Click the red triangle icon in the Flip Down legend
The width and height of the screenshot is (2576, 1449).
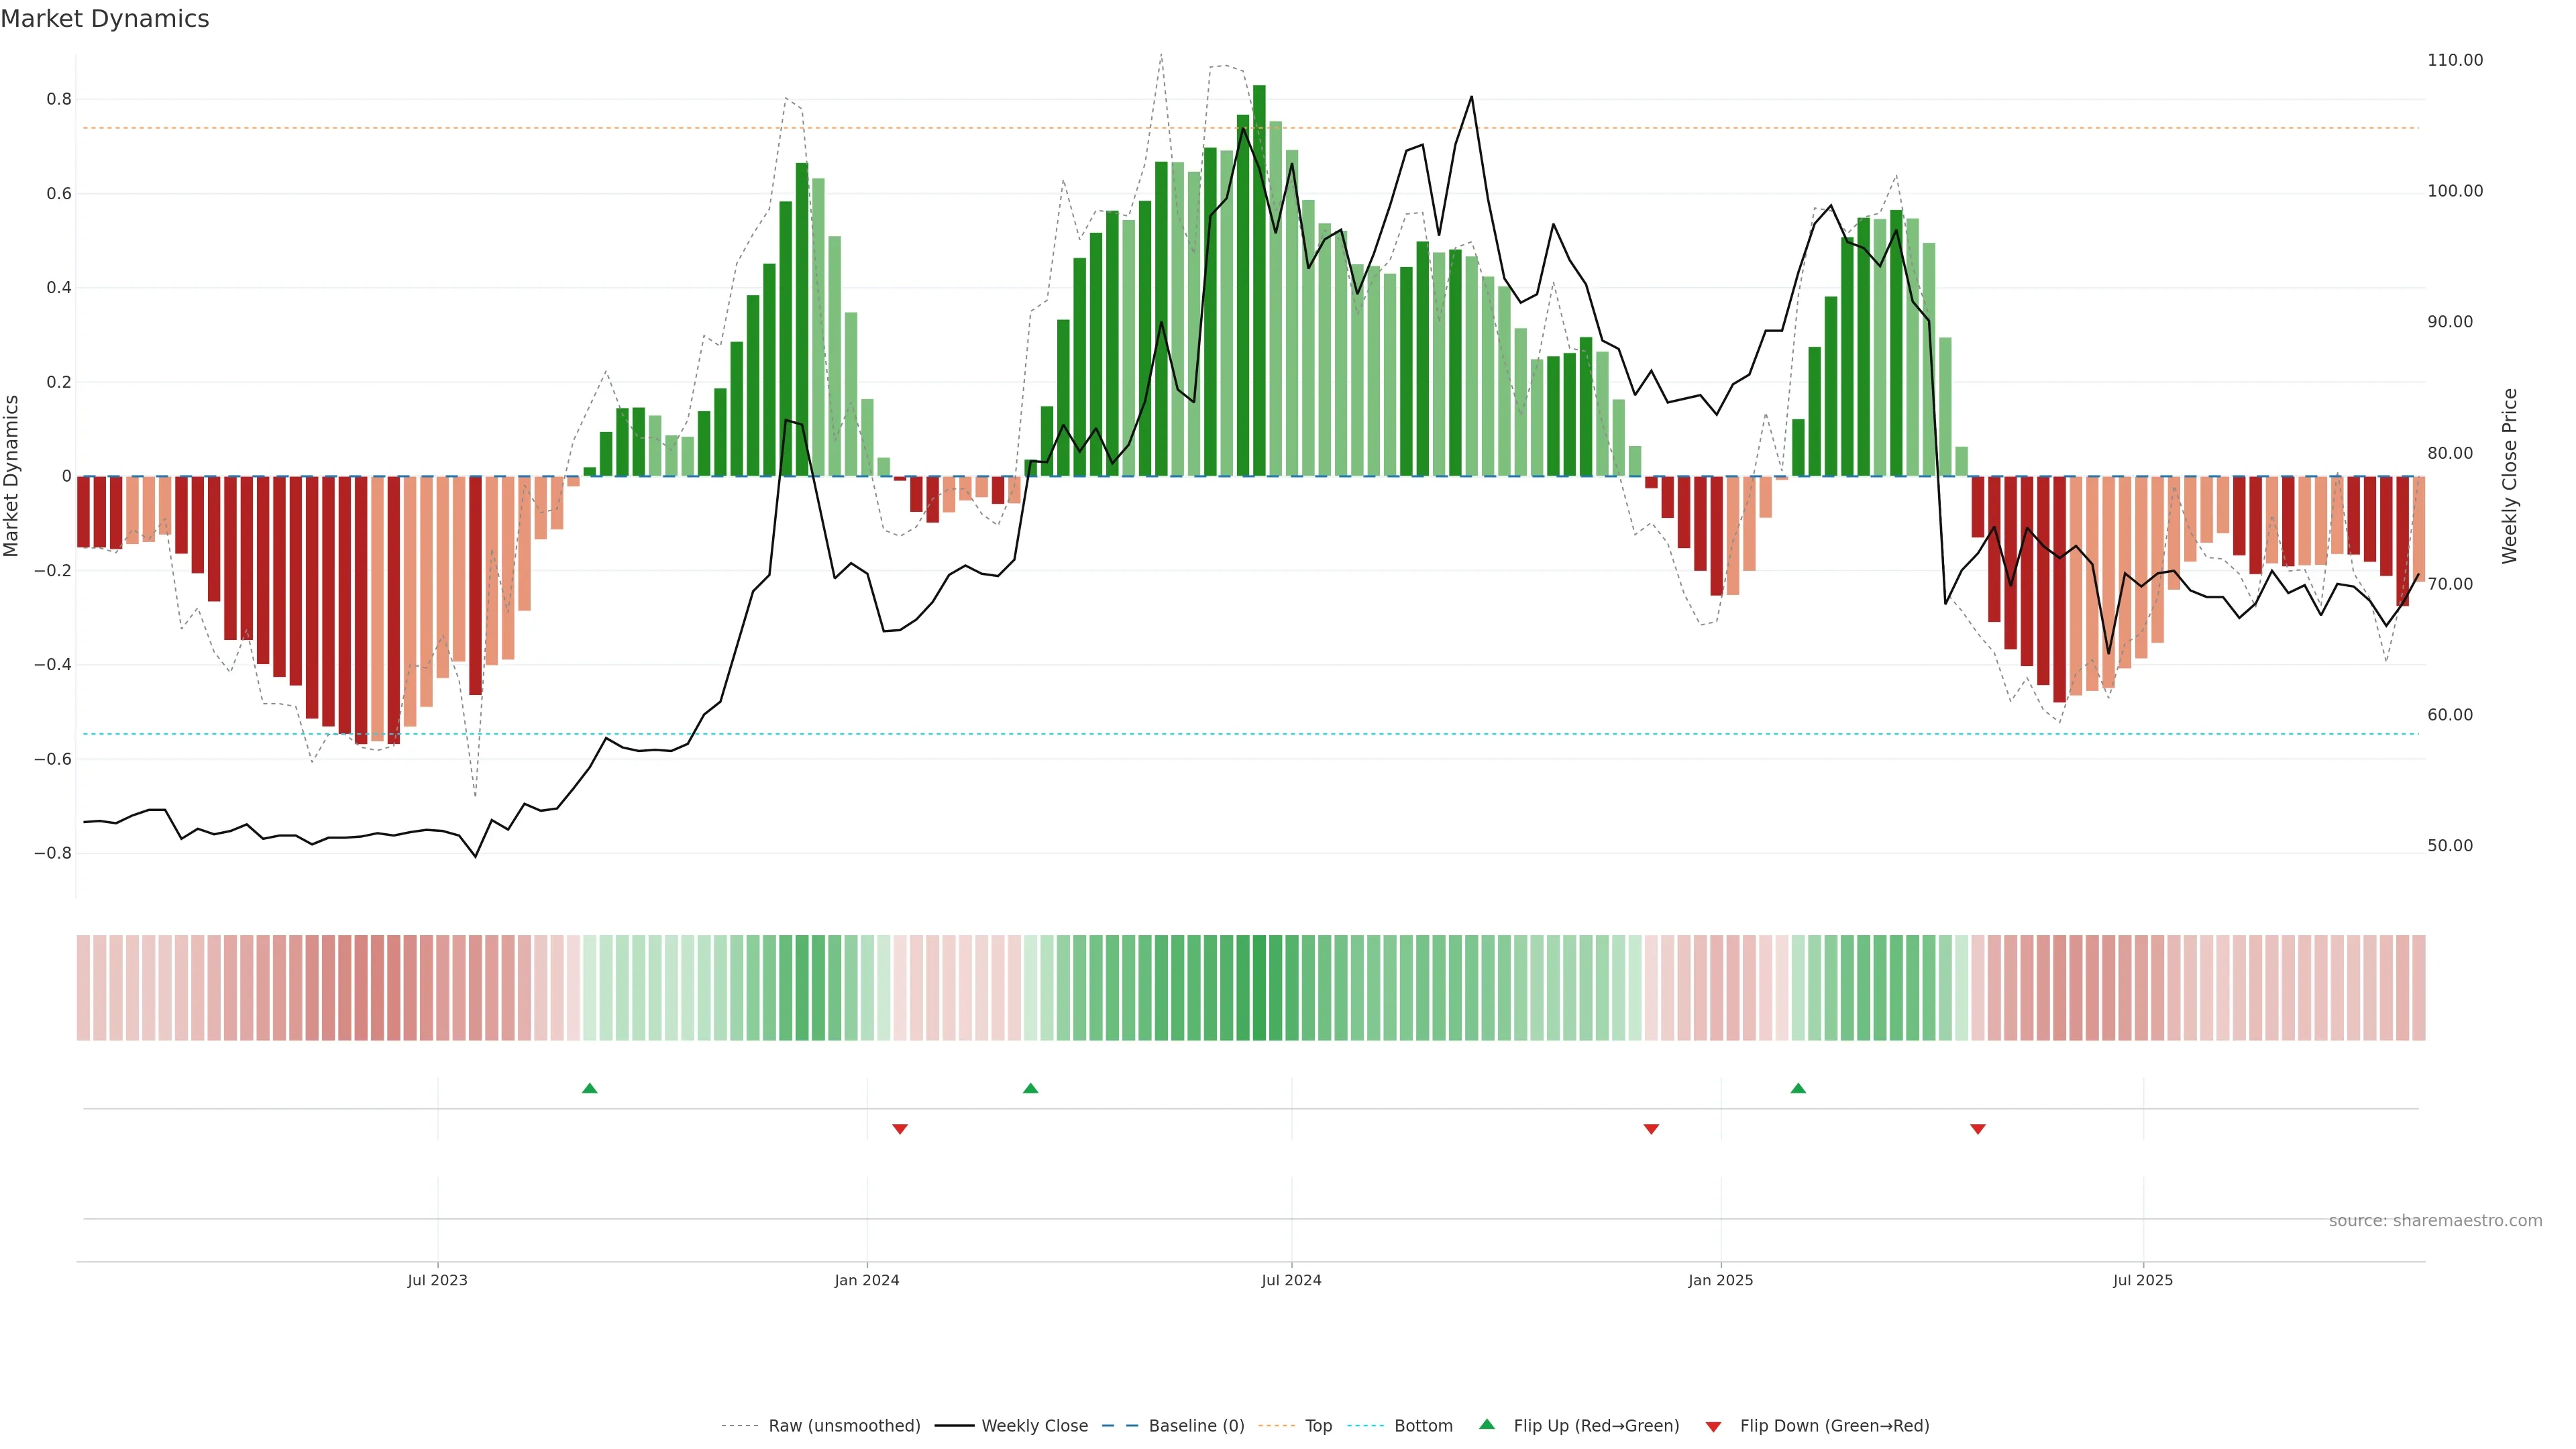(x=1713, y=1427)
